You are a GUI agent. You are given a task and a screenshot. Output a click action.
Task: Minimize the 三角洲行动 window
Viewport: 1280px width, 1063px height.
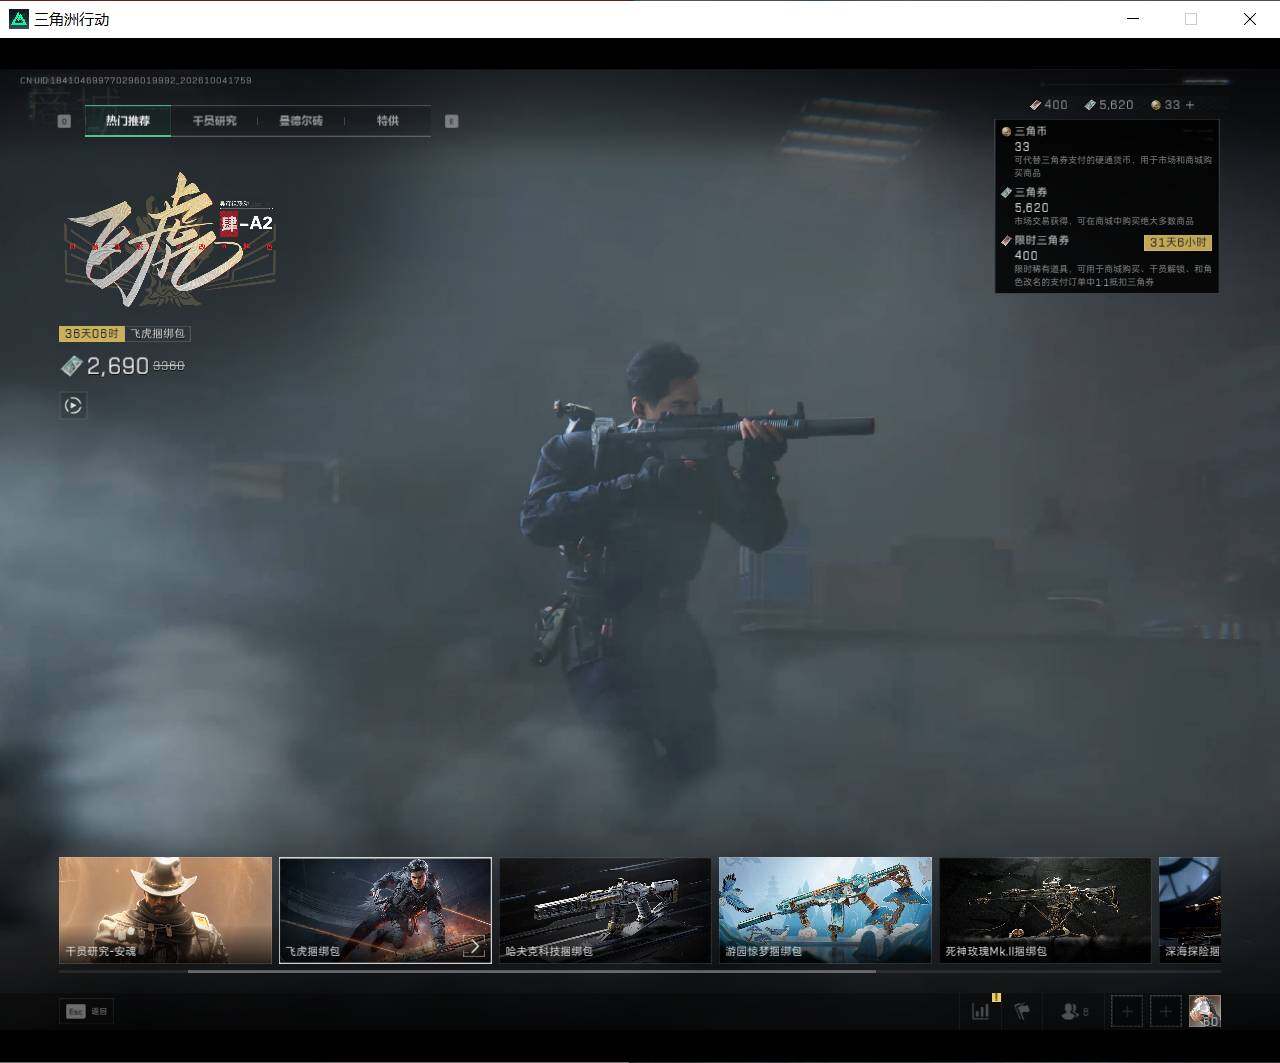1133,19
